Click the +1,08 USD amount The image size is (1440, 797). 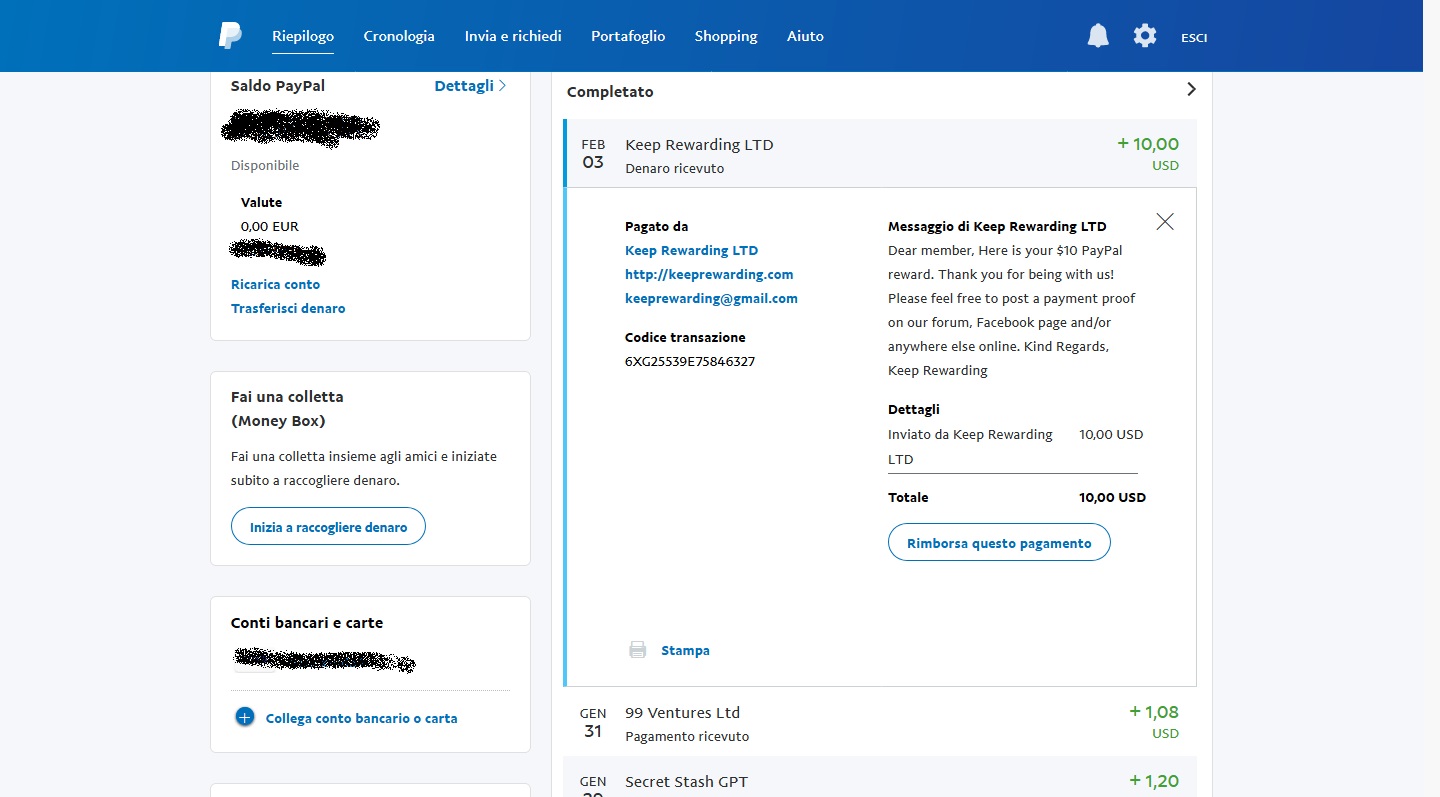coord(1154,721)
